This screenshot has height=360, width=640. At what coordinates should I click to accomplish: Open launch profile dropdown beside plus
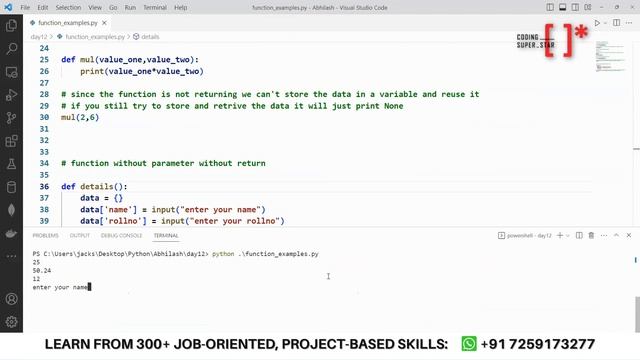568,236
